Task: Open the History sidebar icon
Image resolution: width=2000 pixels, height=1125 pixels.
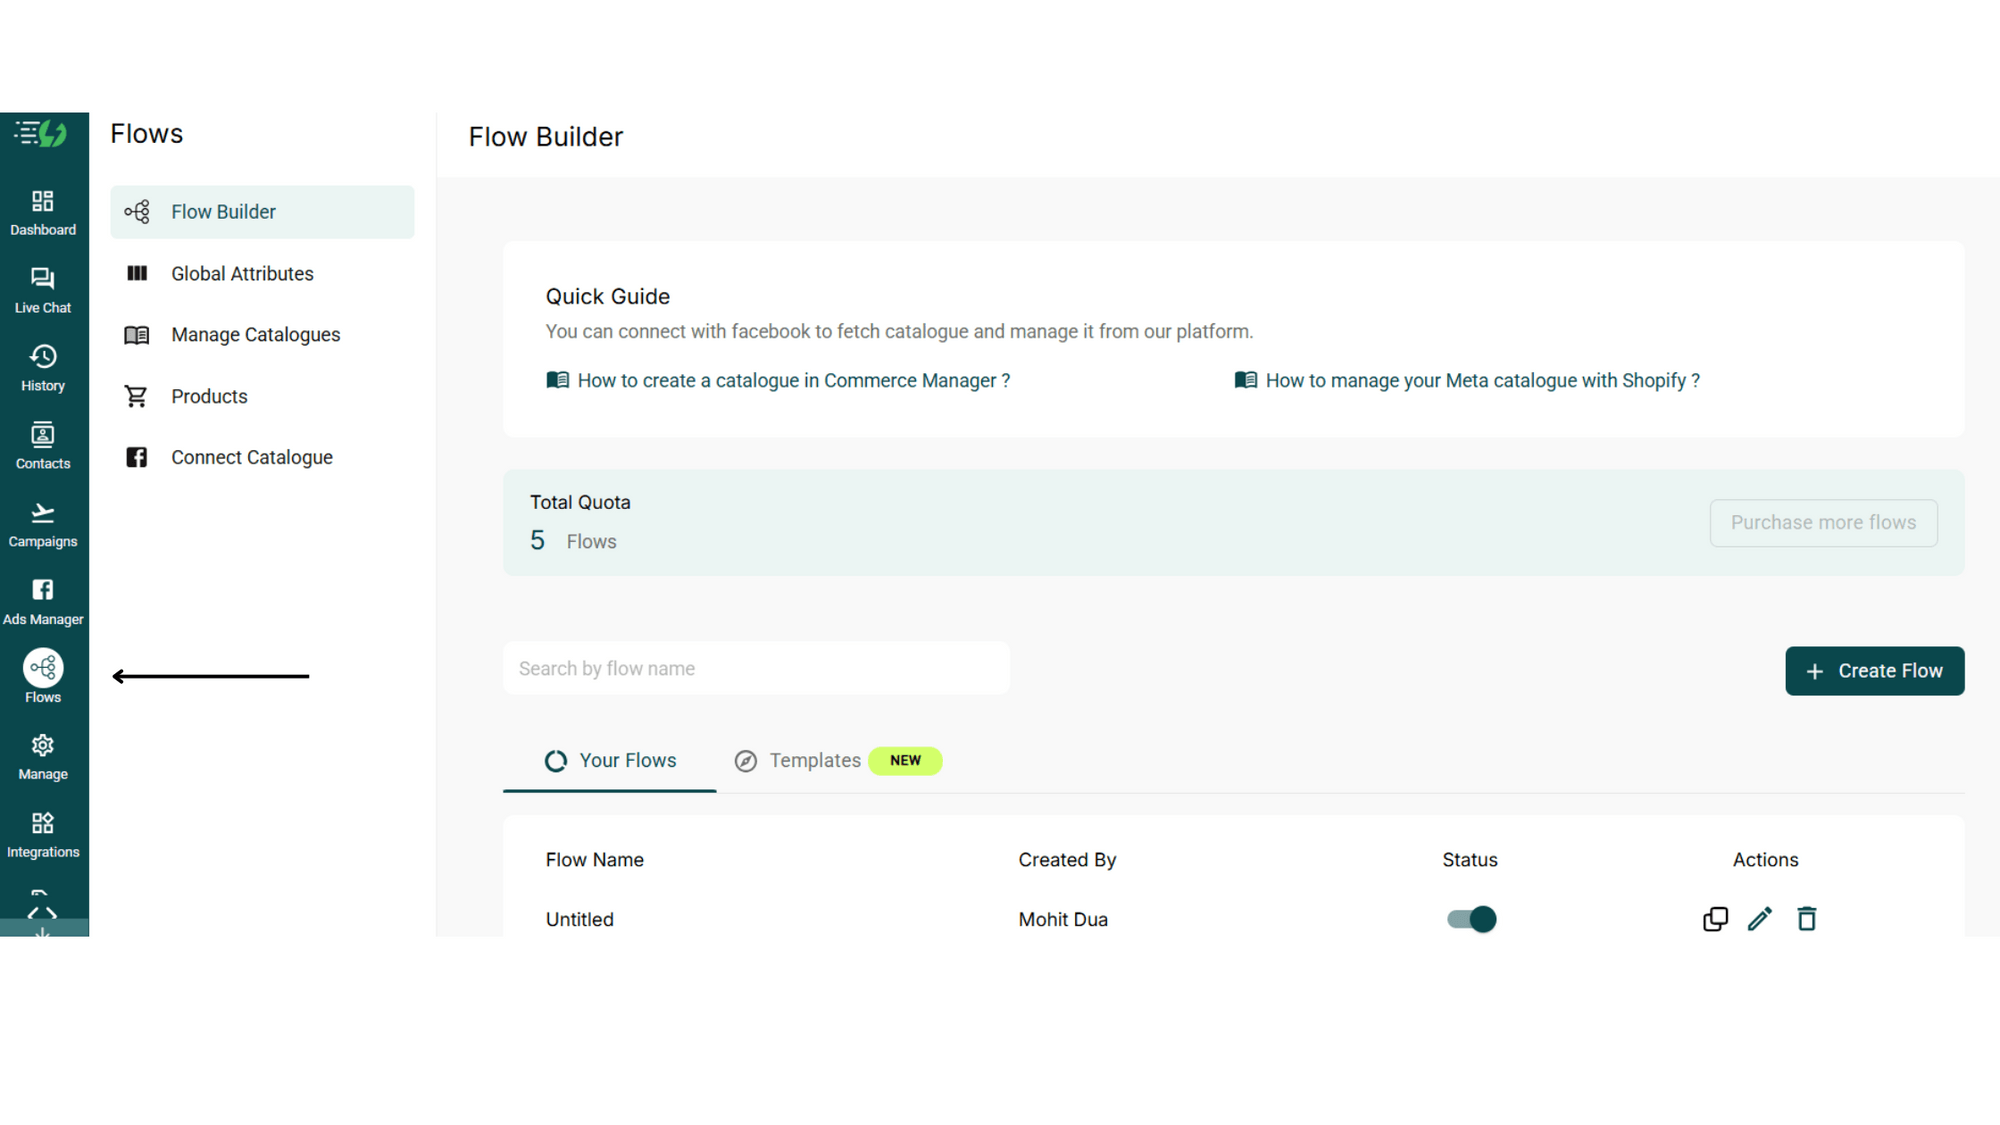Action: (43, 369)
